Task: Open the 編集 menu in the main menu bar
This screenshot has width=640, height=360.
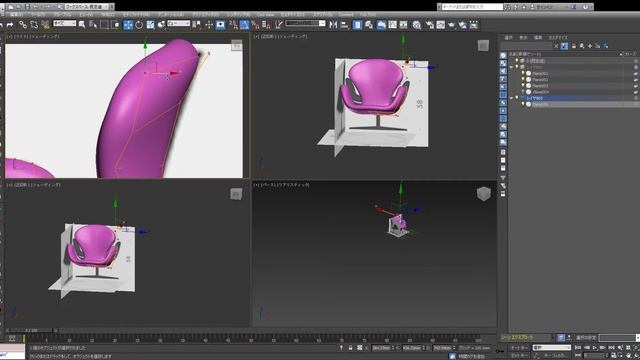Action: [17, 15]
